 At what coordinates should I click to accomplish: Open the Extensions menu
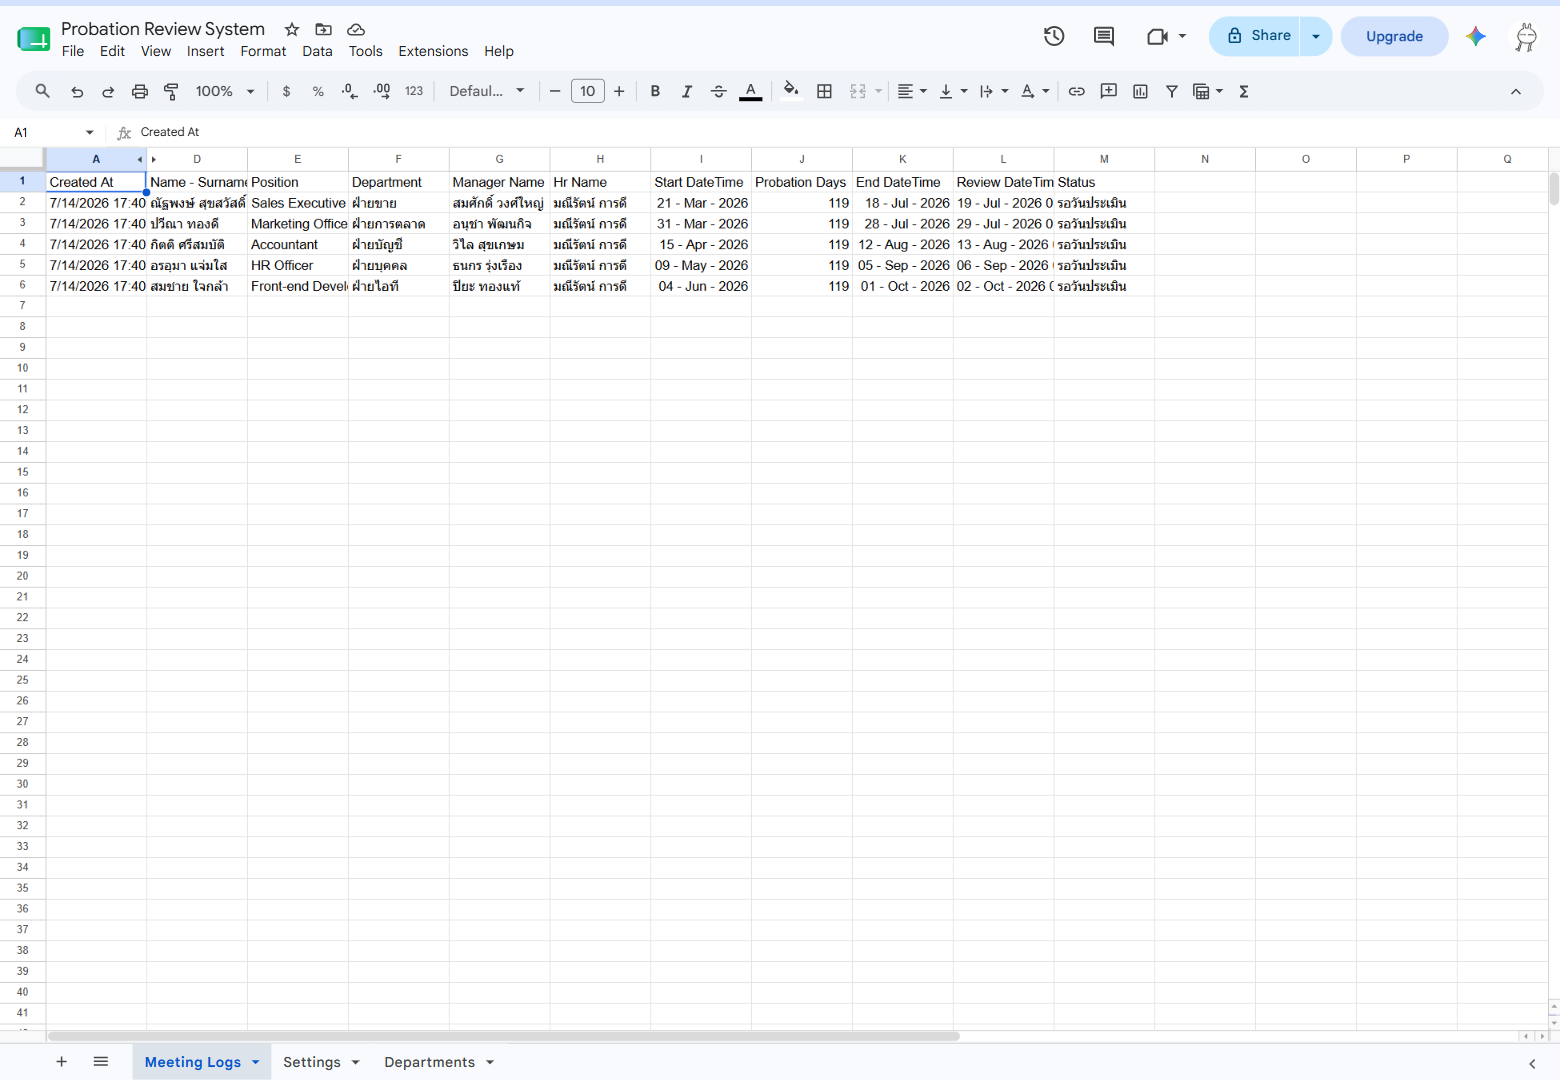433,51
